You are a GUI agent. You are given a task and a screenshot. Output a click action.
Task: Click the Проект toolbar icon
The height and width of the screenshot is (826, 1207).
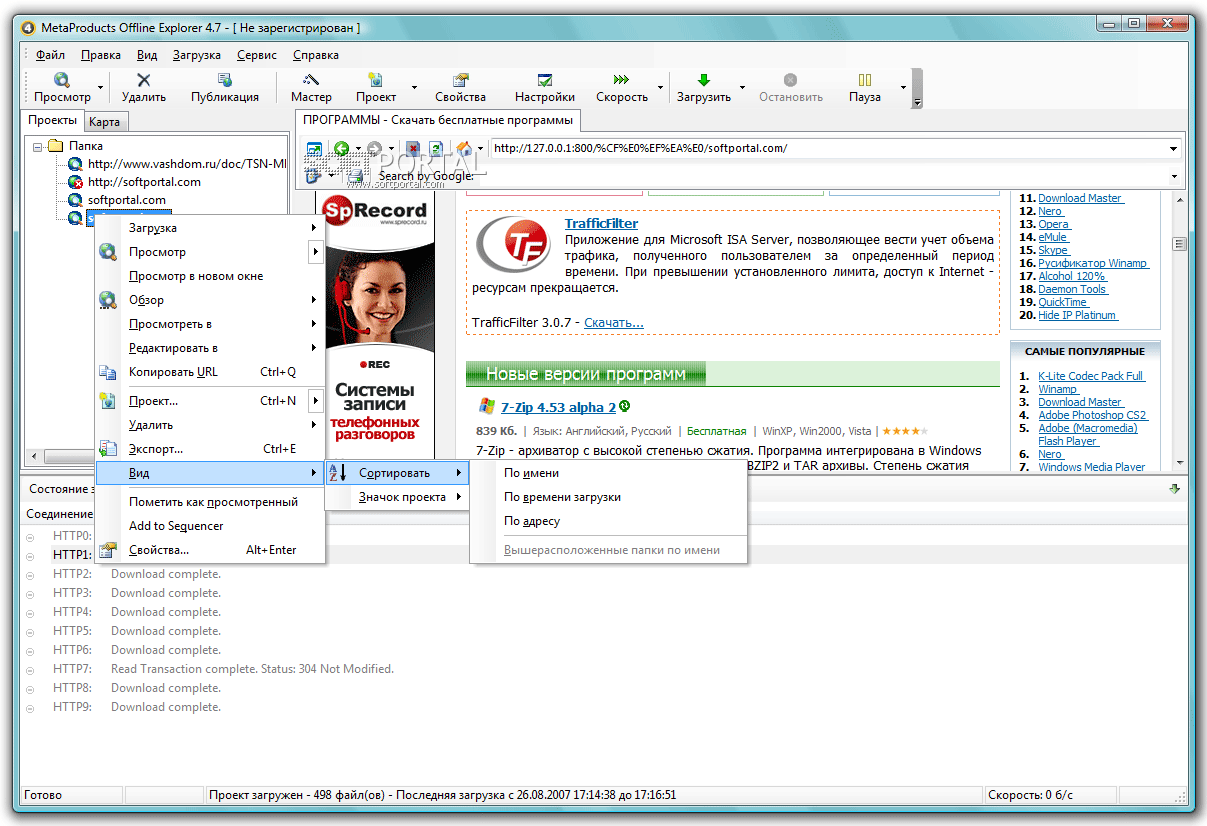point(376,80)
